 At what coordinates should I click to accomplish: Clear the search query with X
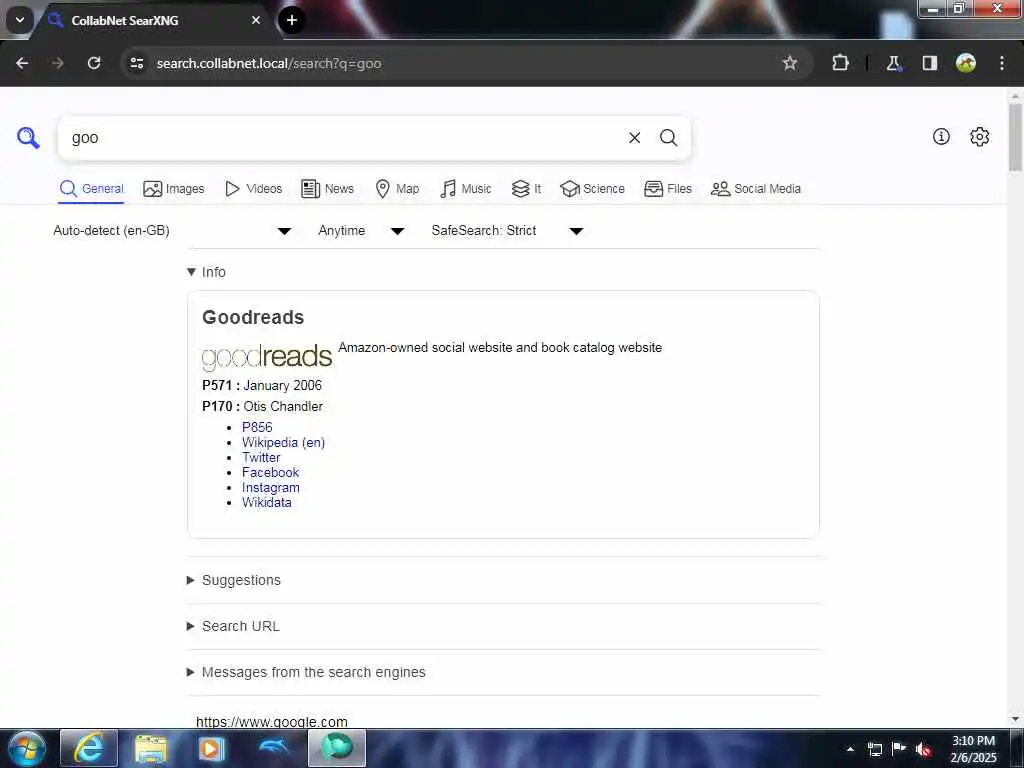(x=634, y=138)
